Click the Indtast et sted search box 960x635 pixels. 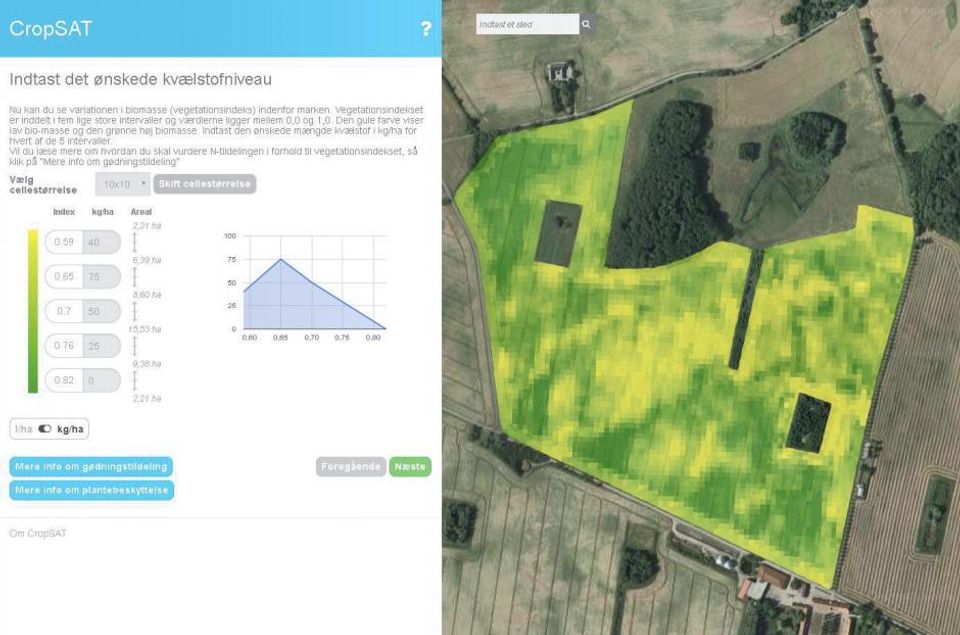(525, 22)
